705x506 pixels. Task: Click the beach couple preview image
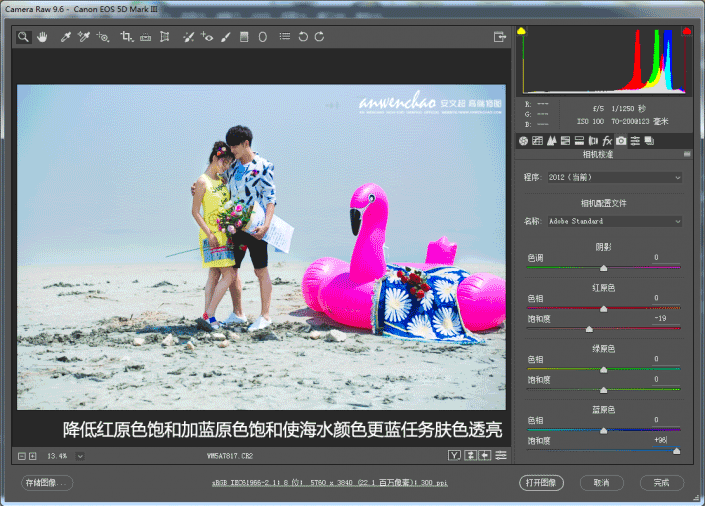click(x=261, y=247)
